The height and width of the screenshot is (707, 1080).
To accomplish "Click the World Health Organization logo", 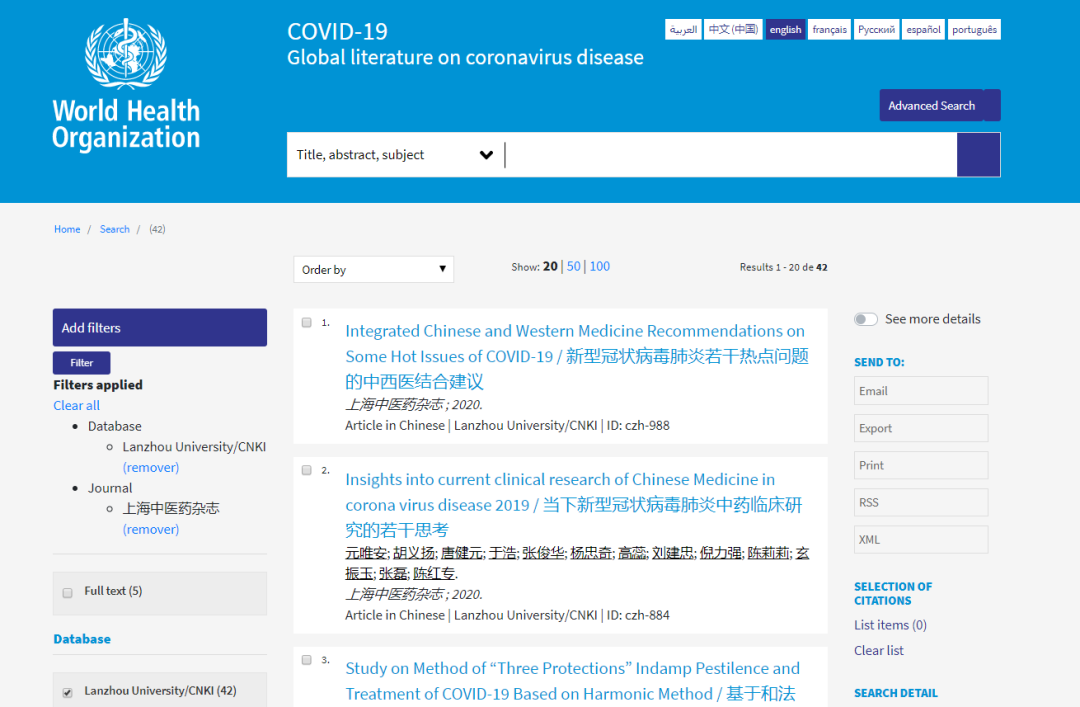I will 126,85.
